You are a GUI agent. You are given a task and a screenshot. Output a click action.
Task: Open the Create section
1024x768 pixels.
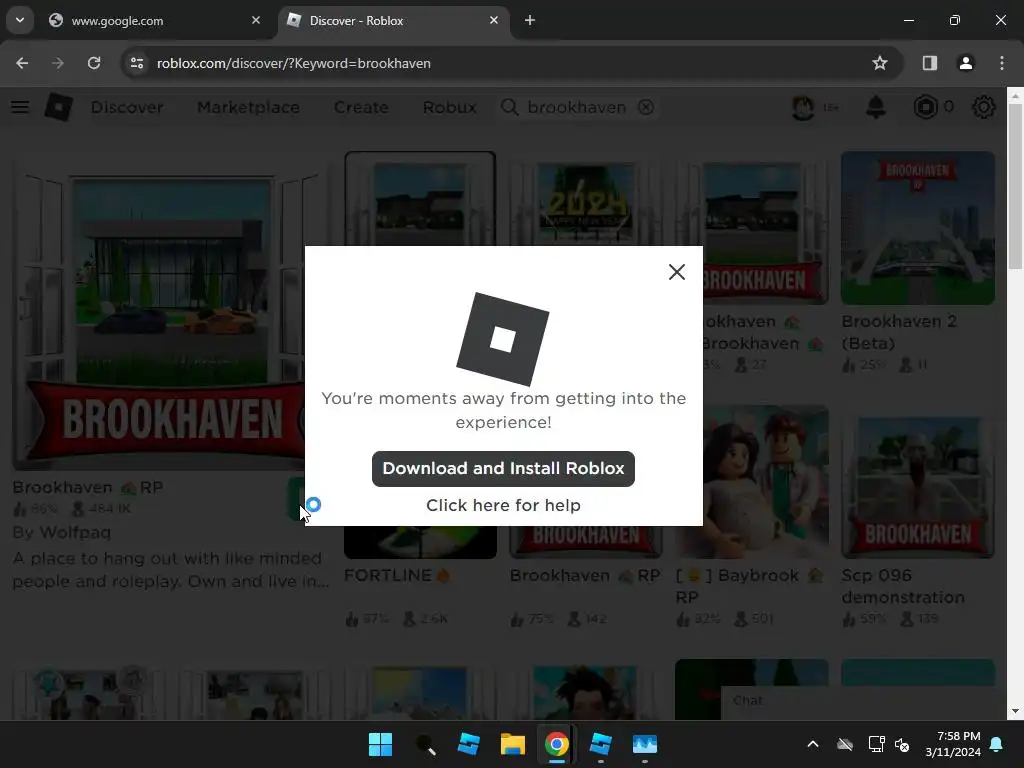pos(361,107)
